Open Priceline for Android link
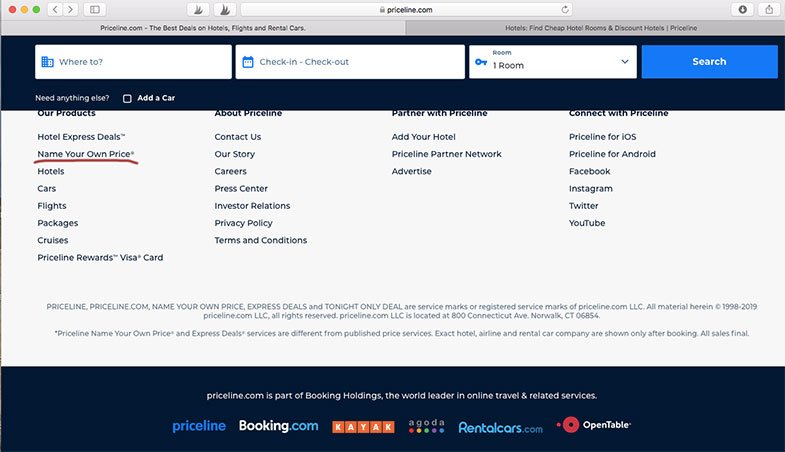Image resolution: width=785 pixels, height=452 pixels. tap(612, 154)
